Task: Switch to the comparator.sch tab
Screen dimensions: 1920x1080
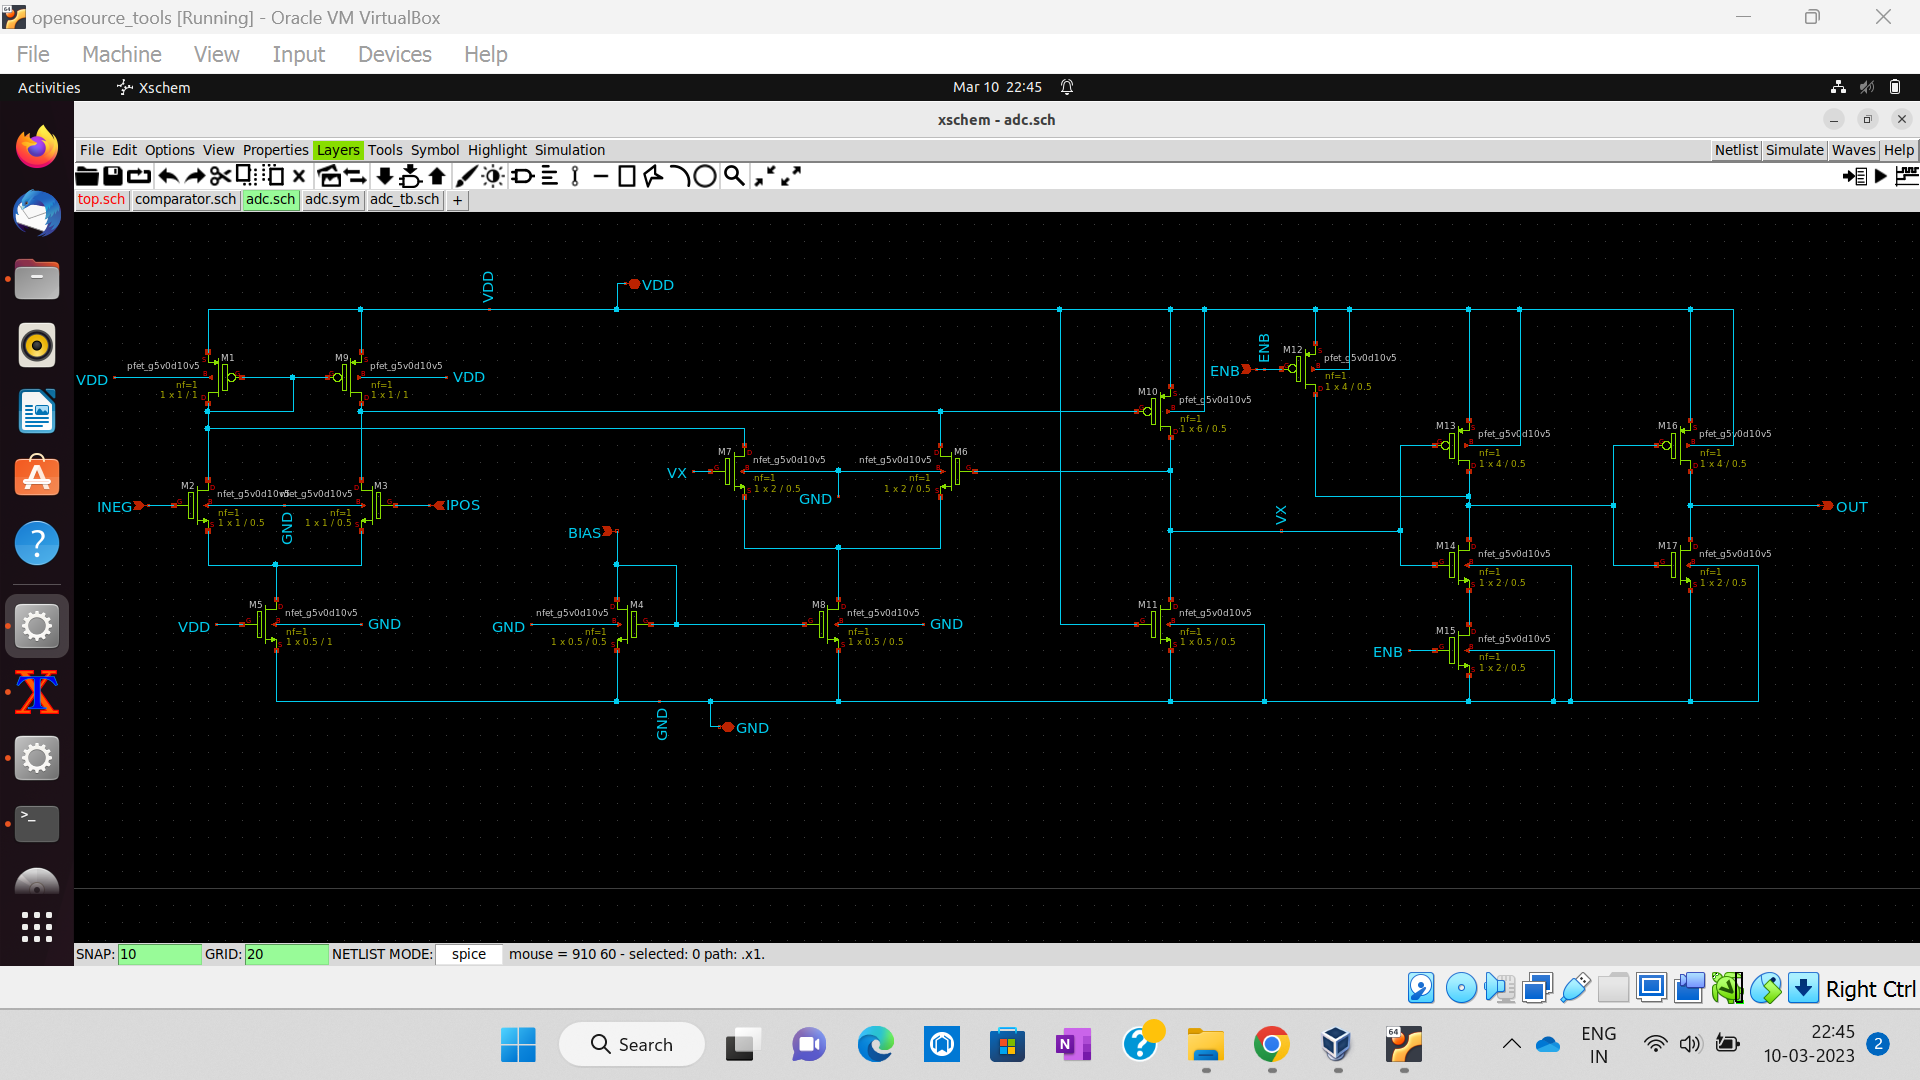Action: (x=185, y=199)
